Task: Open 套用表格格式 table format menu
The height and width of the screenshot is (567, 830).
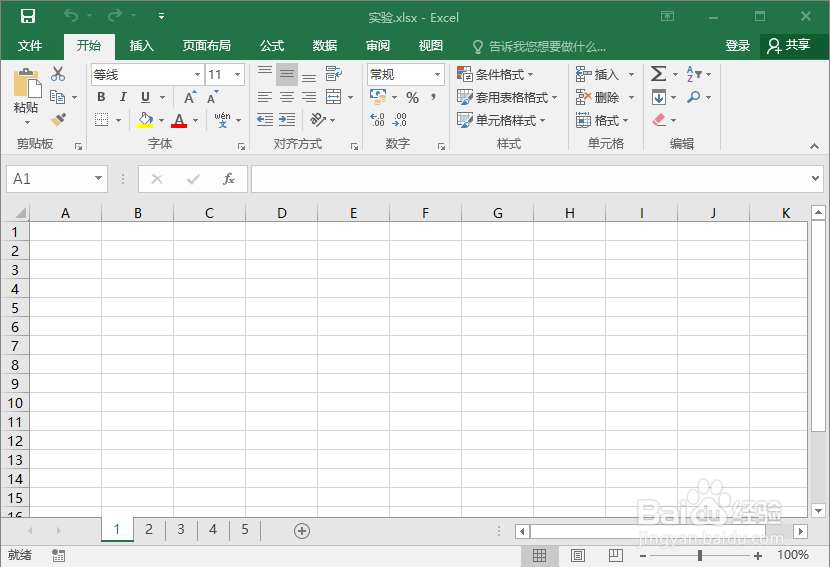Action: (x=507, y=97)
